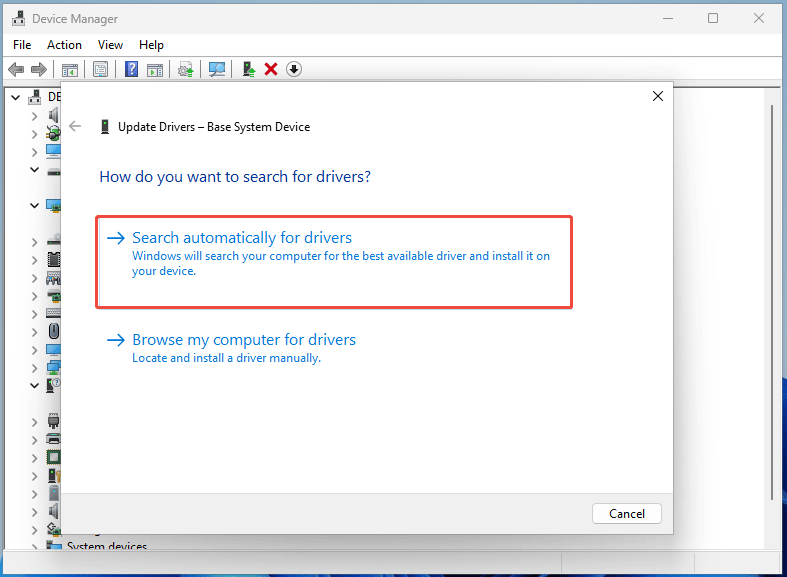Select the printer icon in the device tree
The height and width of the screenshot is (577, 787).
[x=53, y=440]
